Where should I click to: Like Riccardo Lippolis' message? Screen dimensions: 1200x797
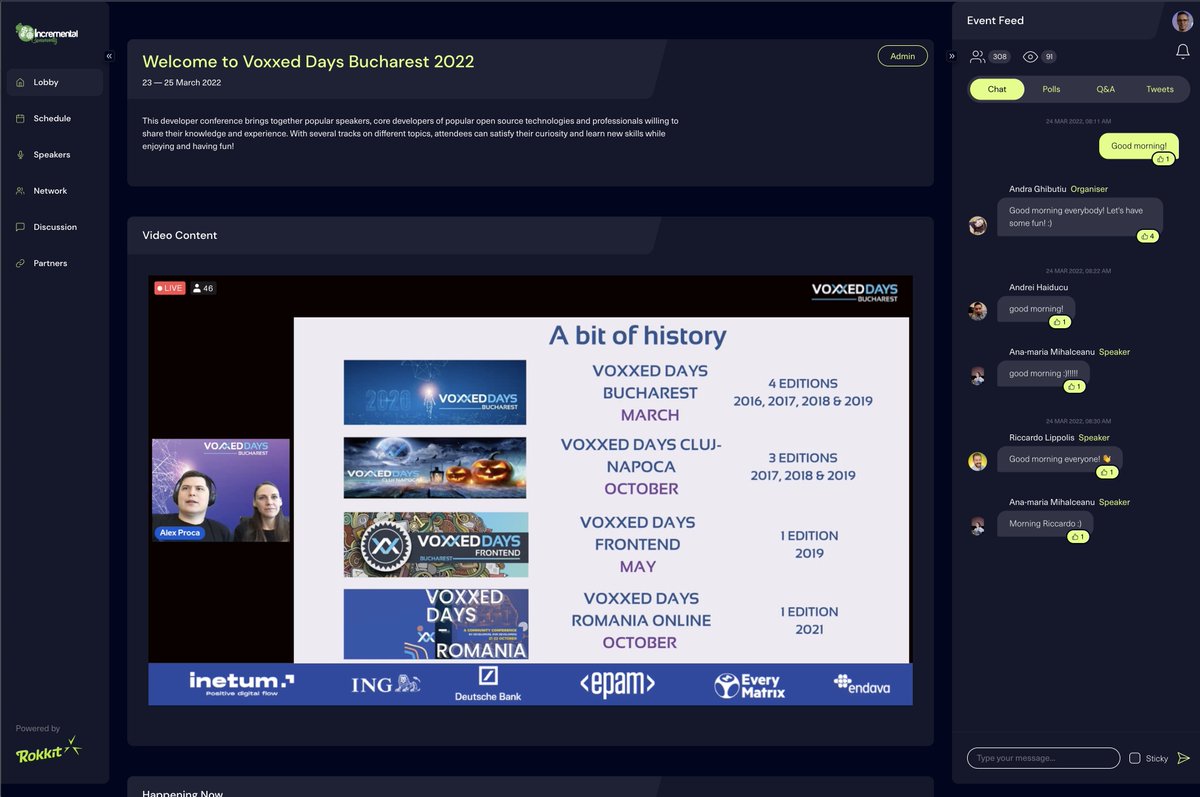[x=1107, y=472]
